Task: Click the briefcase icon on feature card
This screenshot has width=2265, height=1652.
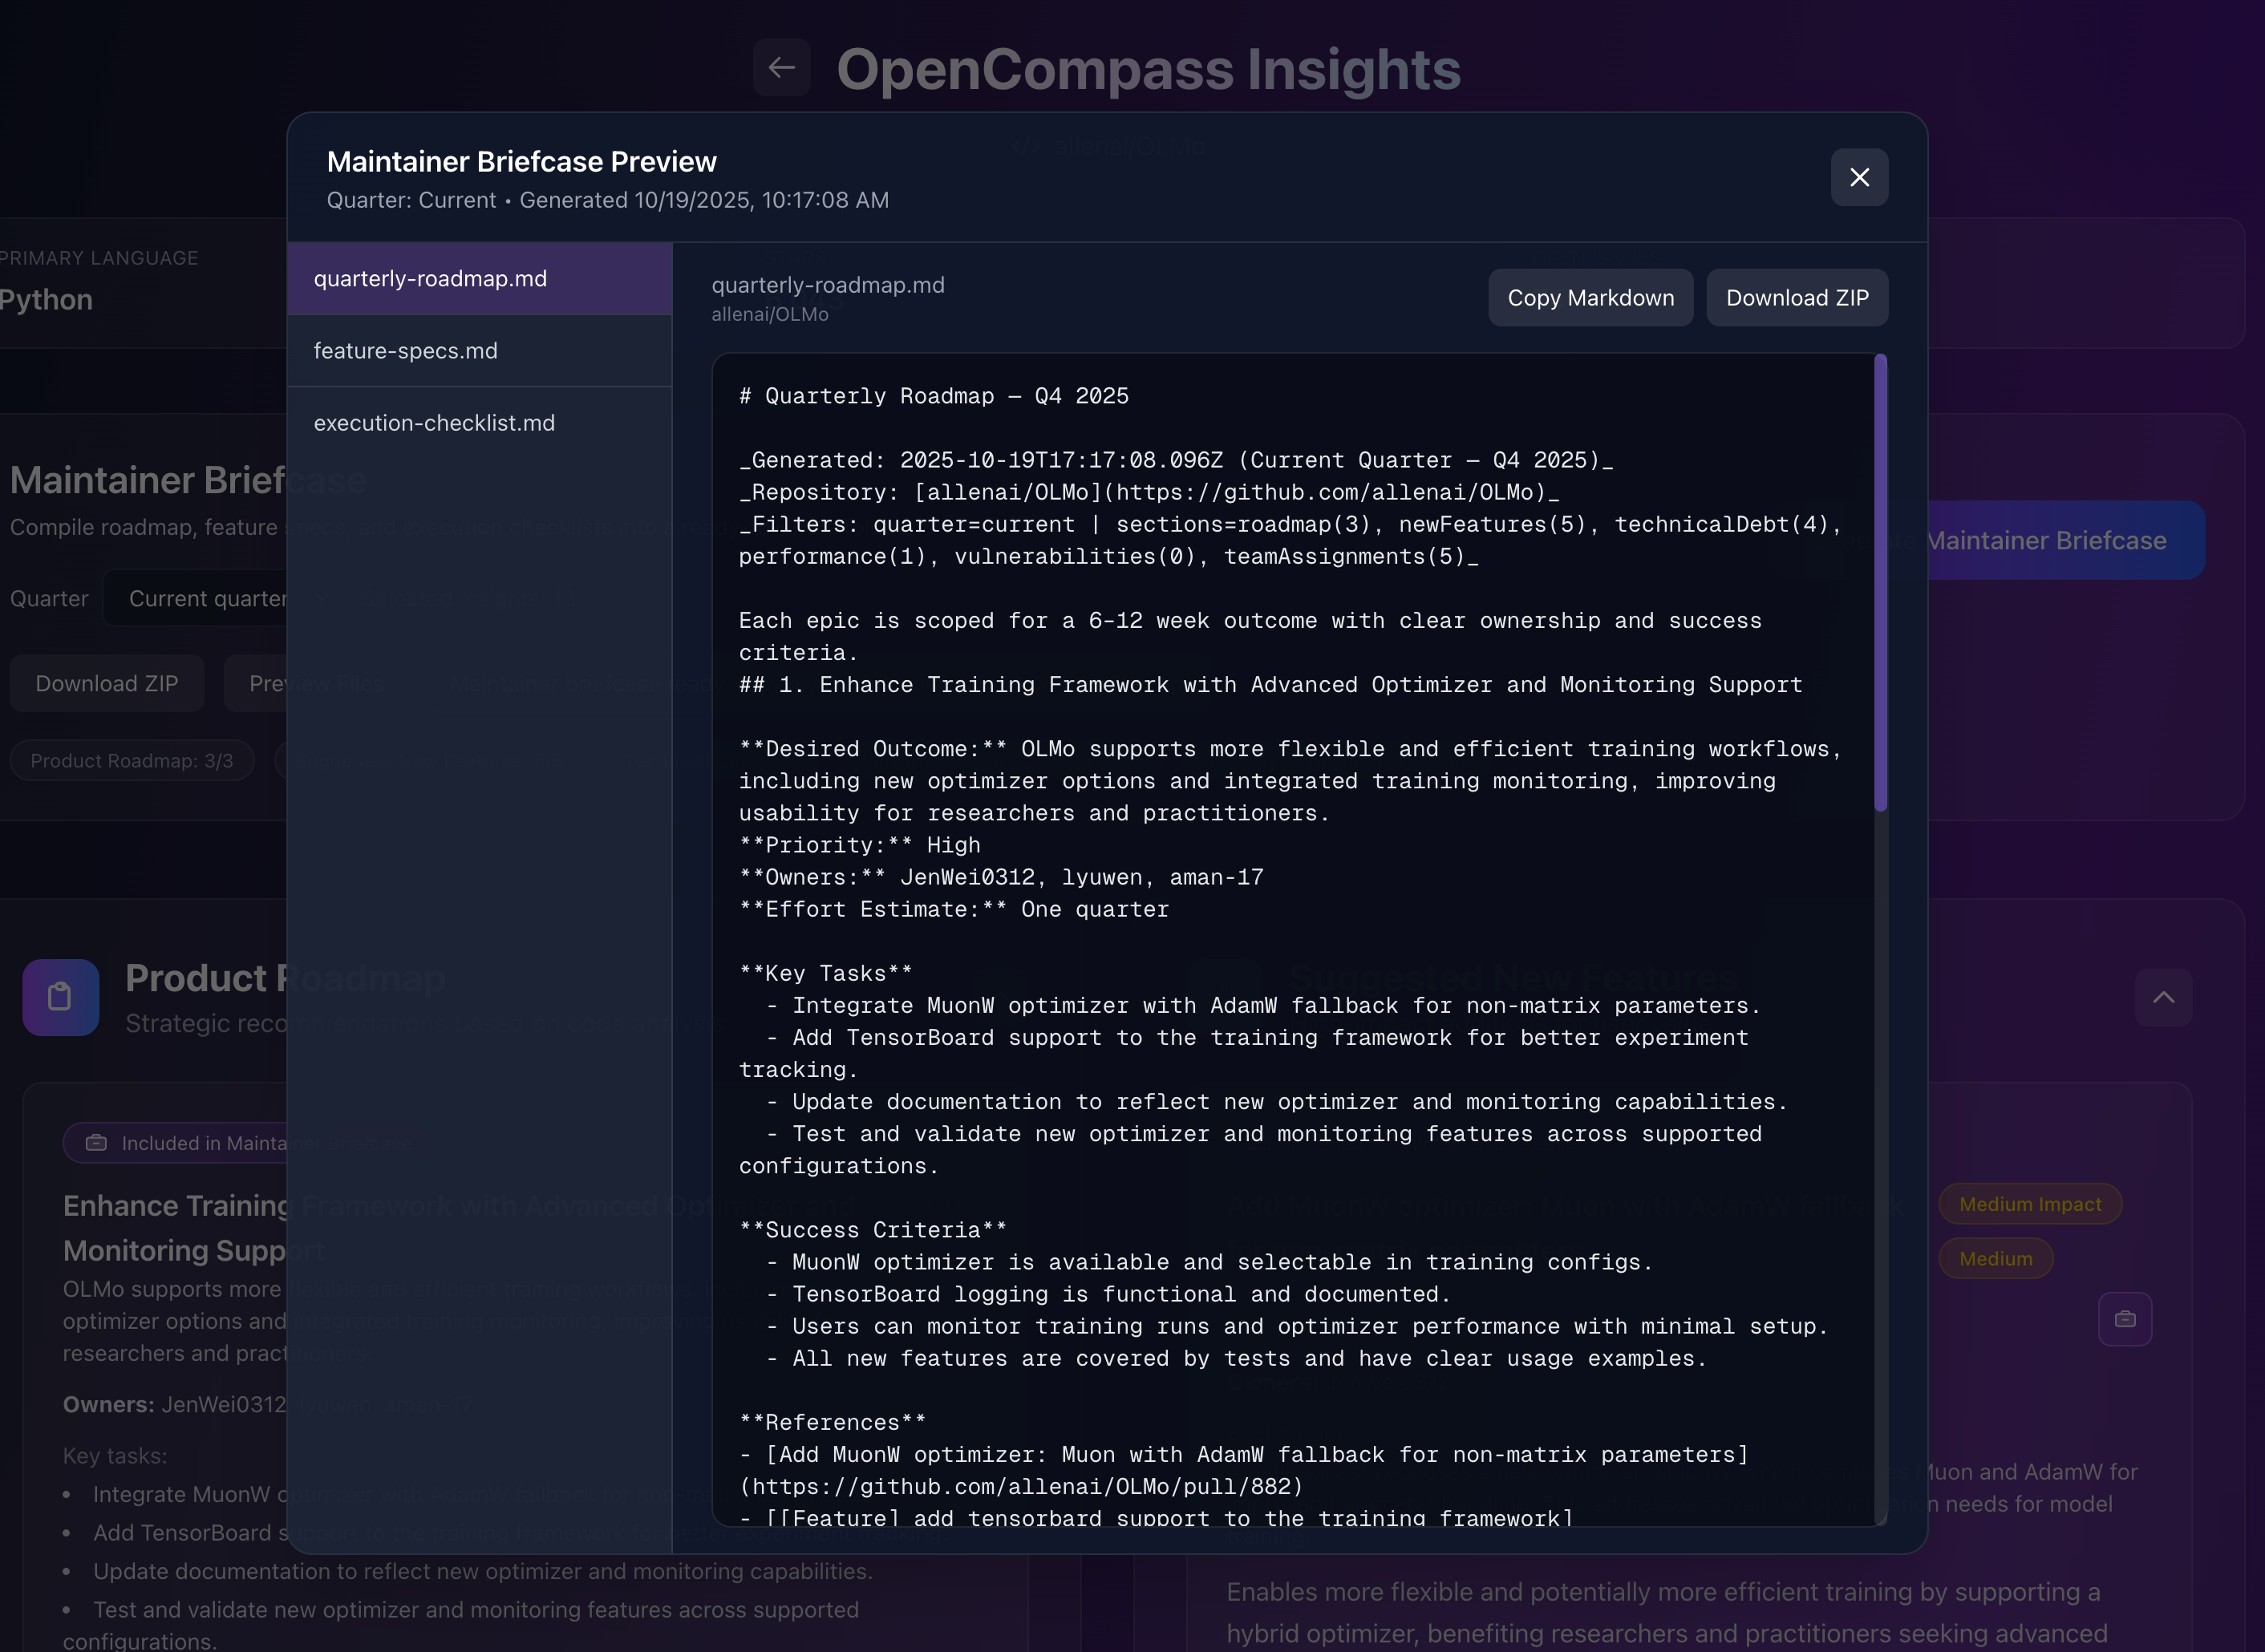Action: pos(2124,1319)
